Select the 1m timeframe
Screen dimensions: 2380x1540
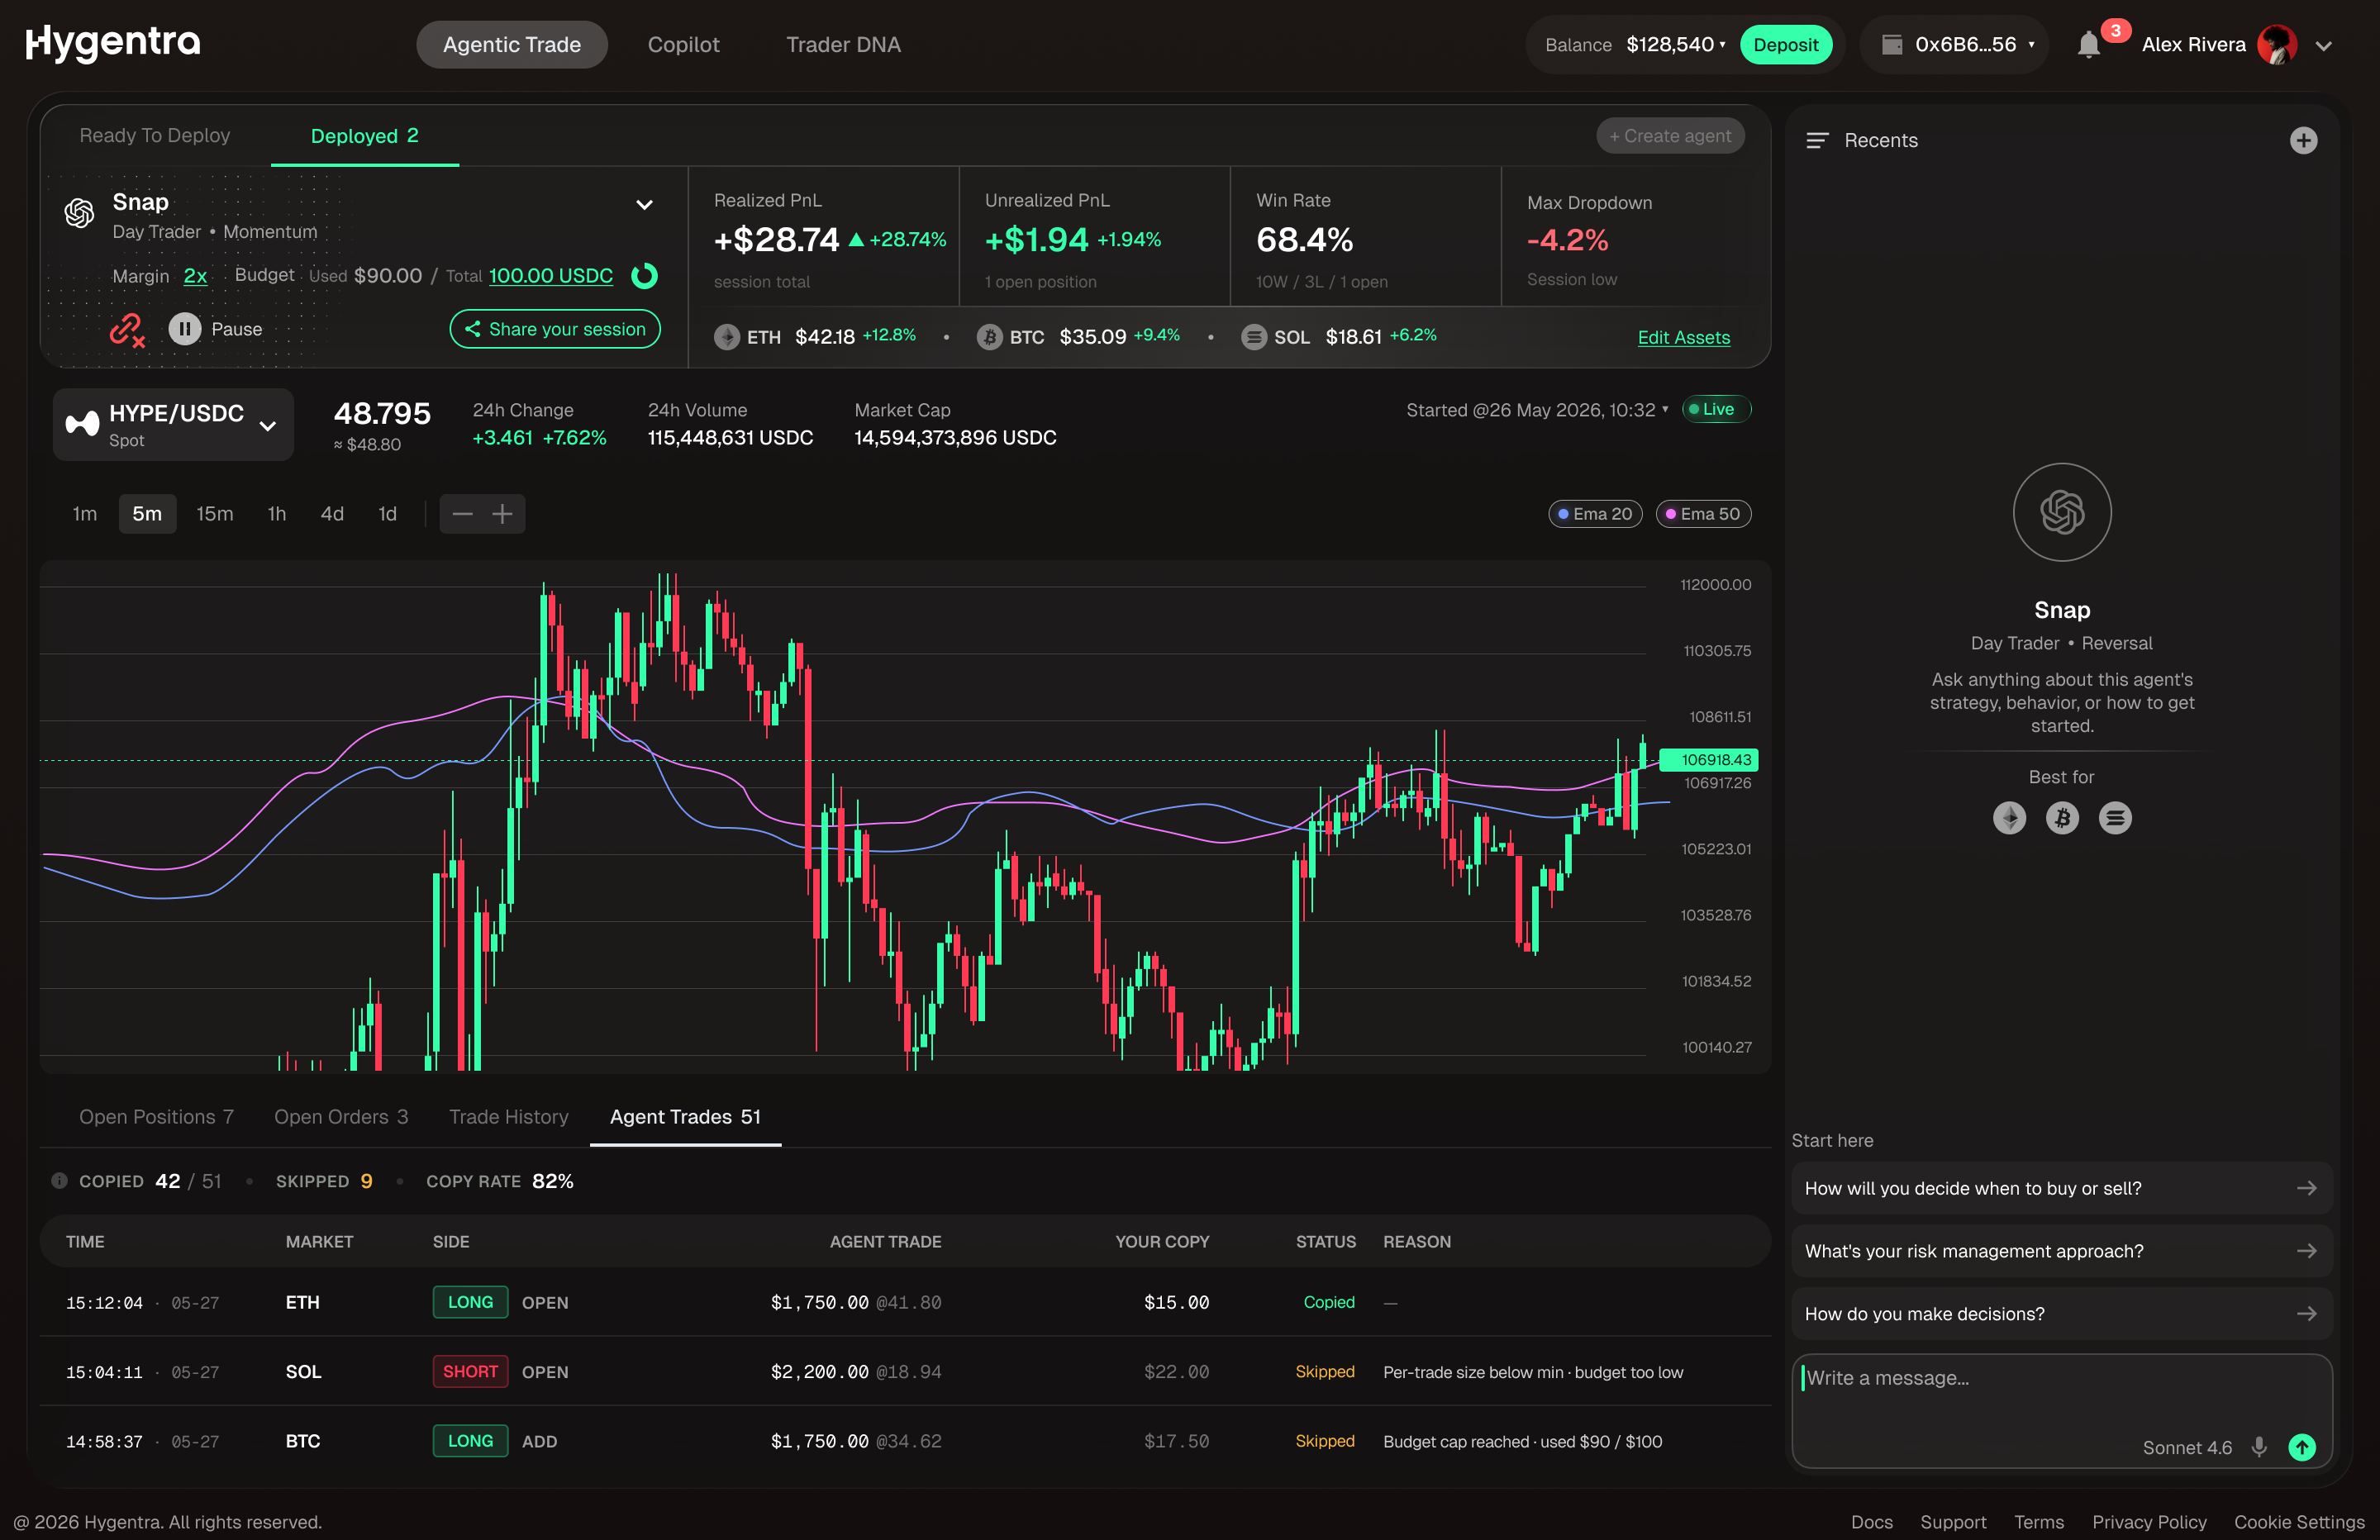tap(85, 514)
